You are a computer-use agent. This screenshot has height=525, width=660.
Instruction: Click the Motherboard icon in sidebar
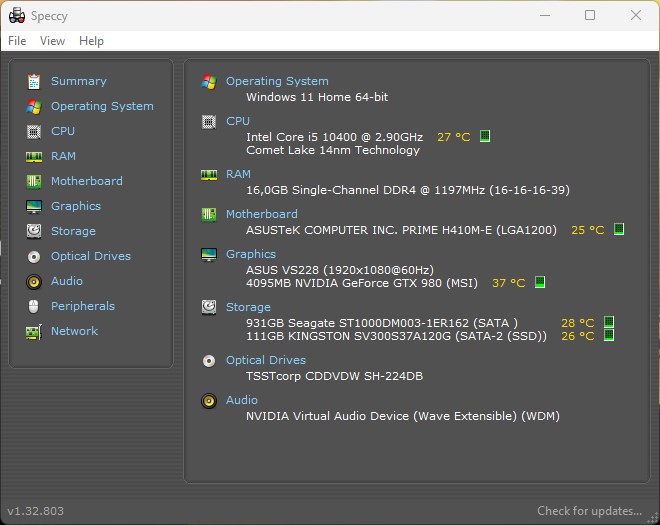coord(34,181)
